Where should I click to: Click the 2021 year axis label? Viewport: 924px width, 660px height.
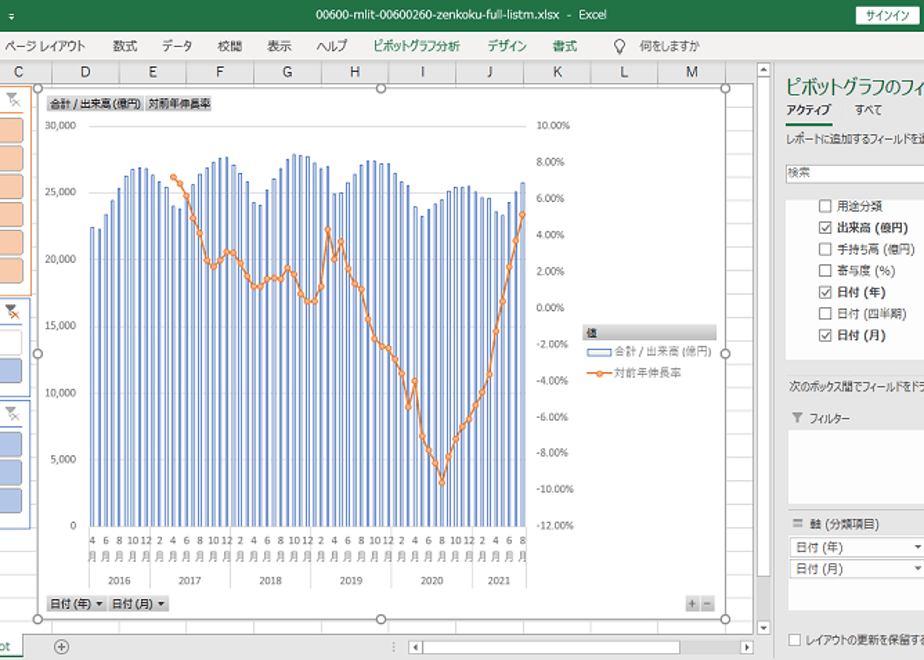(x=499, y=581)
